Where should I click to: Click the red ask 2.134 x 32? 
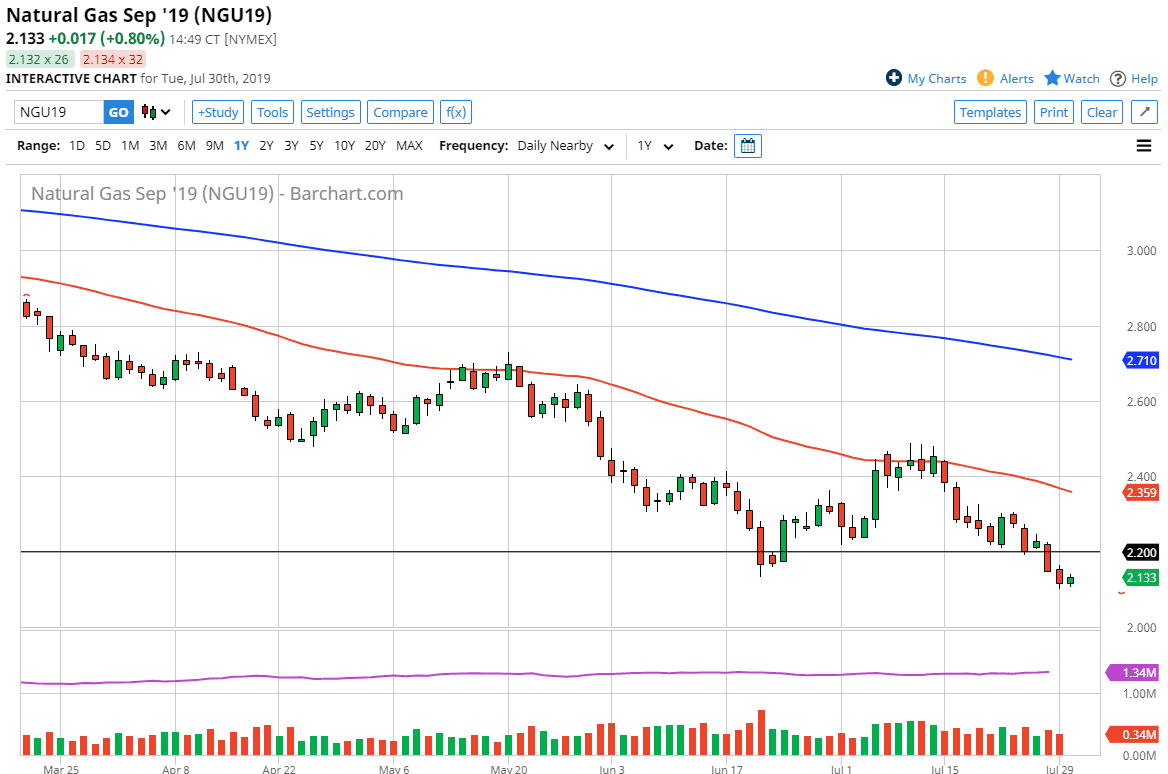tap(112, 60)
